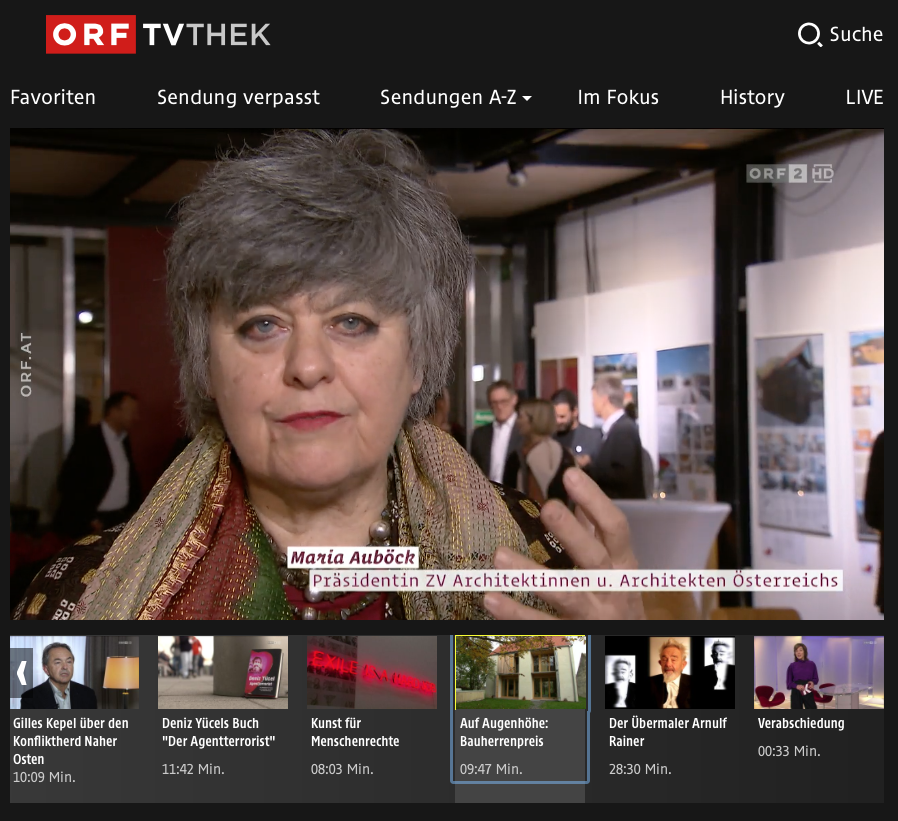This screenshot has height=821, width=898.
Task: Select the Verabschiedung segment thumbnail
Action: click(x=818, y=672)
